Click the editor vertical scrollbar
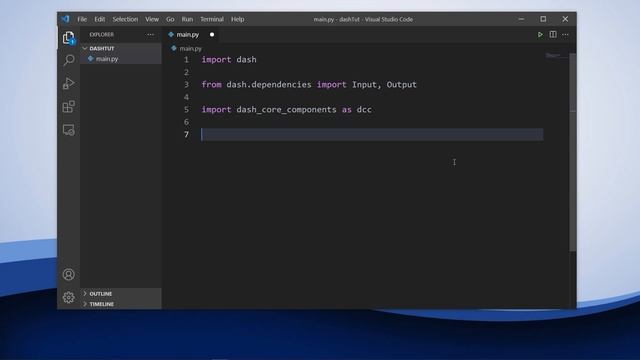Screen dimensions: 640x360 tap(573, 152)
